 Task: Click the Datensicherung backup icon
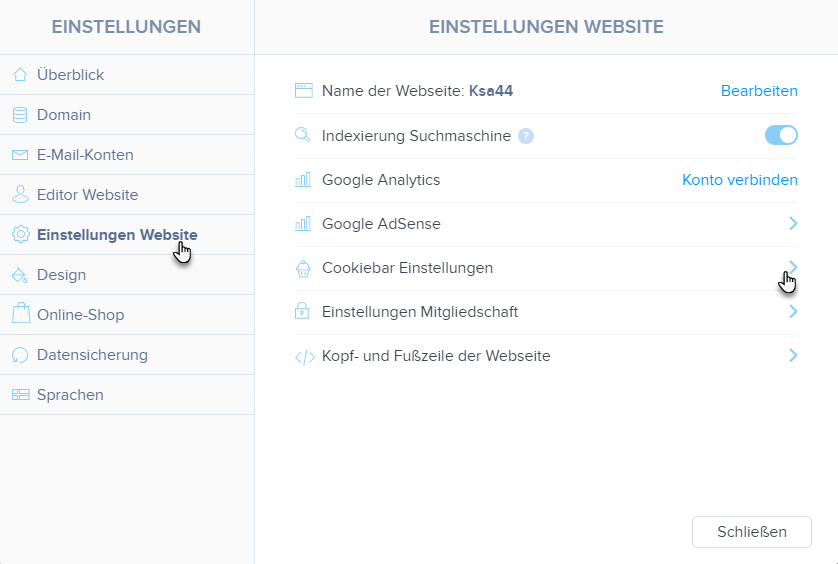(20, 355)
